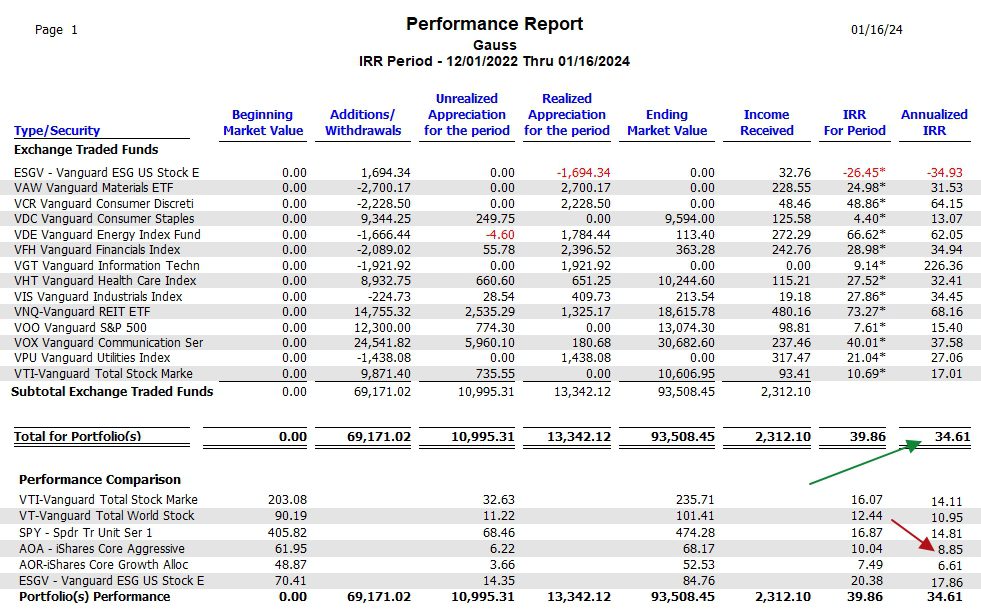
Task: Click the Exchange Traded Funds section heading
Action: click(86, 150)
